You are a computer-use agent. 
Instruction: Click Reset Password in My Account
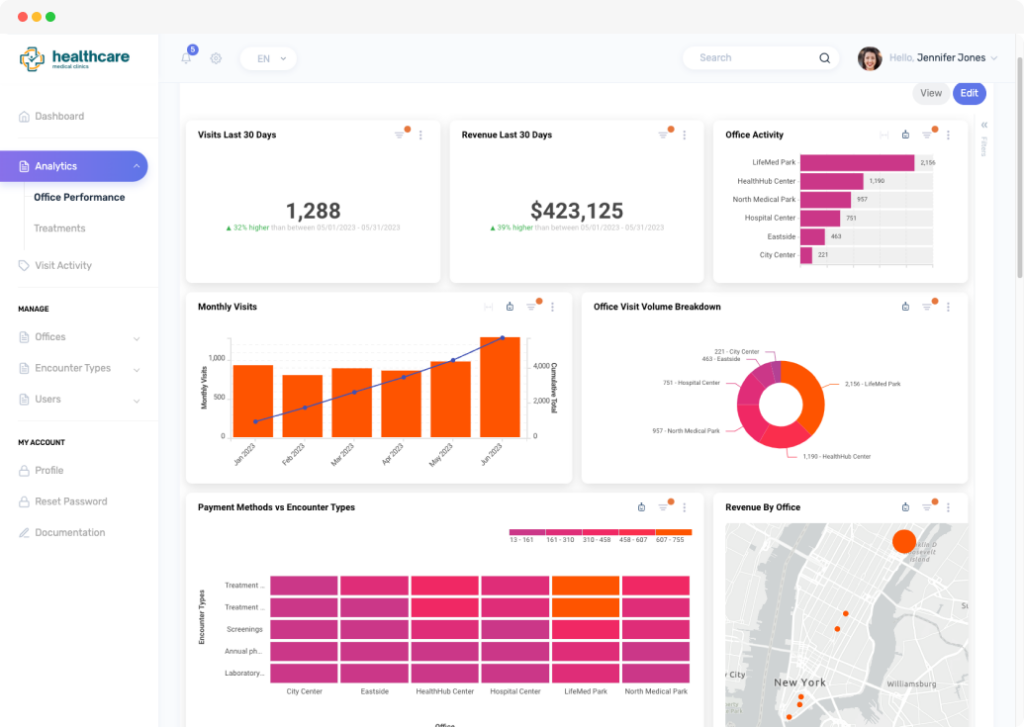[x=71, y=501]
